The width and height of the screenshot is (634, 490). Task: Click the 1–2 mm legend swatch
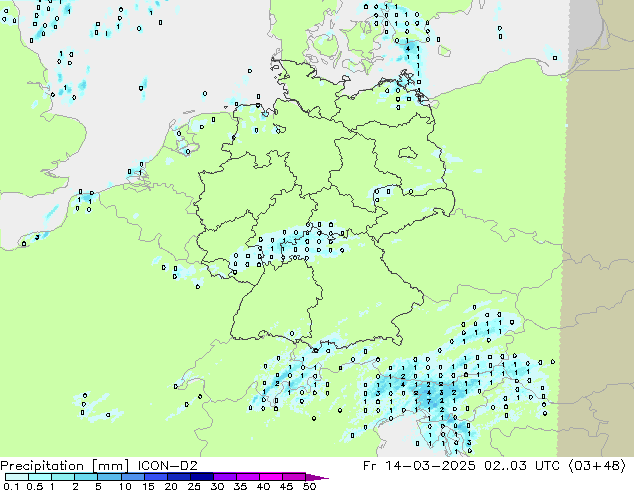coord(63,477)
